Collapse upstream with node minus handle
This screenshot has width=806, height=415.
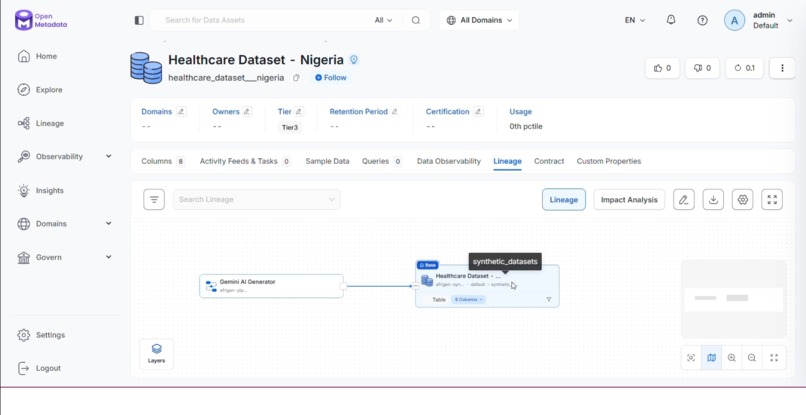[415, 286]
